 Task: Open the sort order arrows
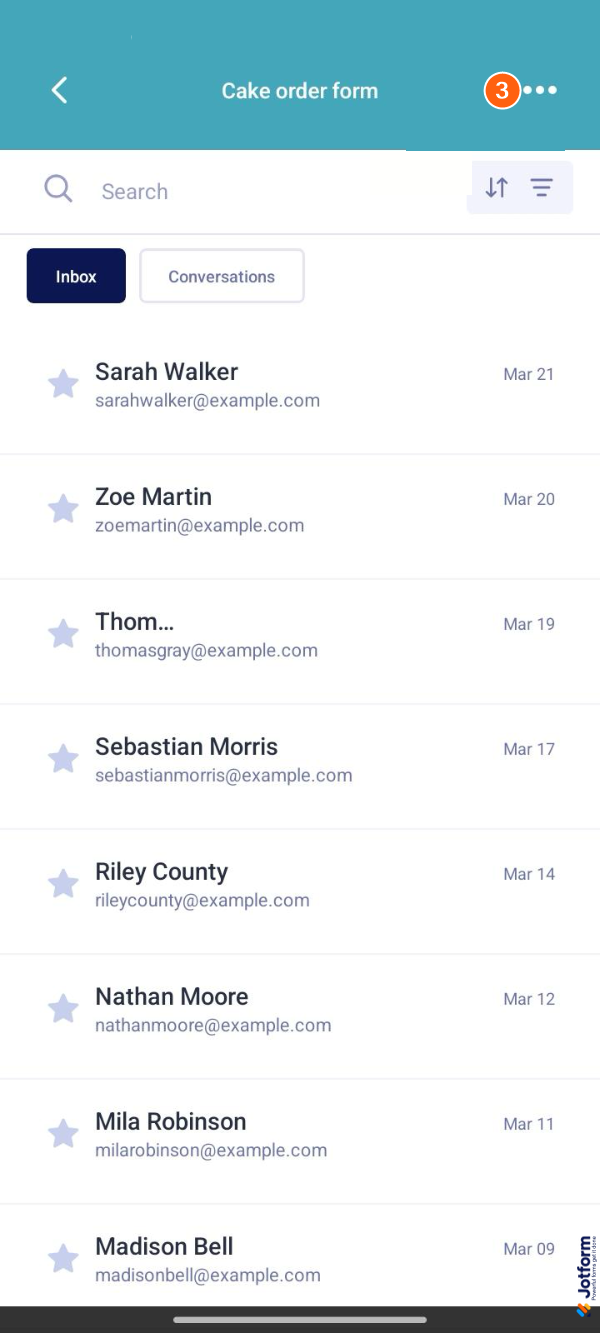496,187
